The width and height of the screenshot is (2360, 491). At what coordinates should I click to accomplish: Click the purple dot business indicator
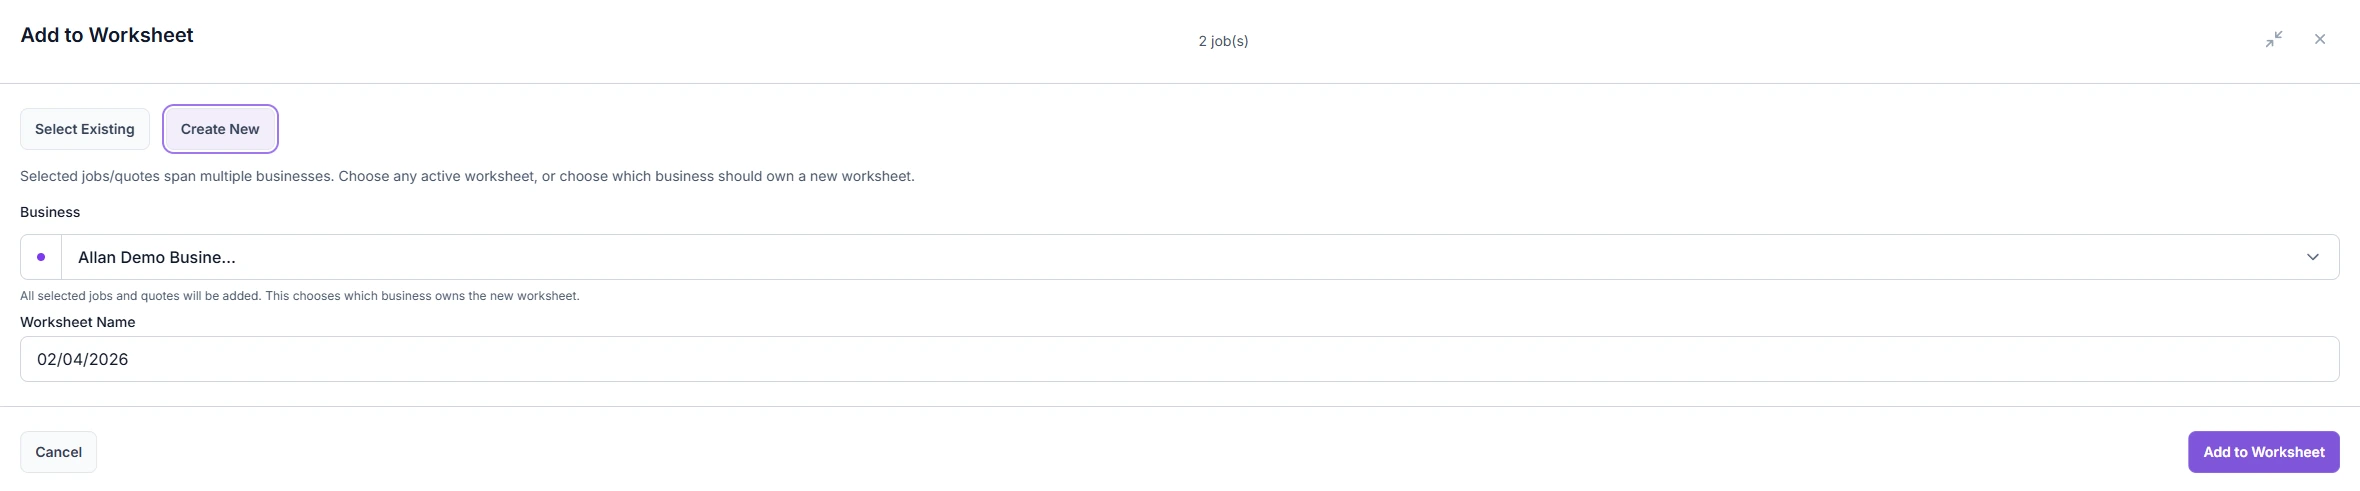[41, 257]
